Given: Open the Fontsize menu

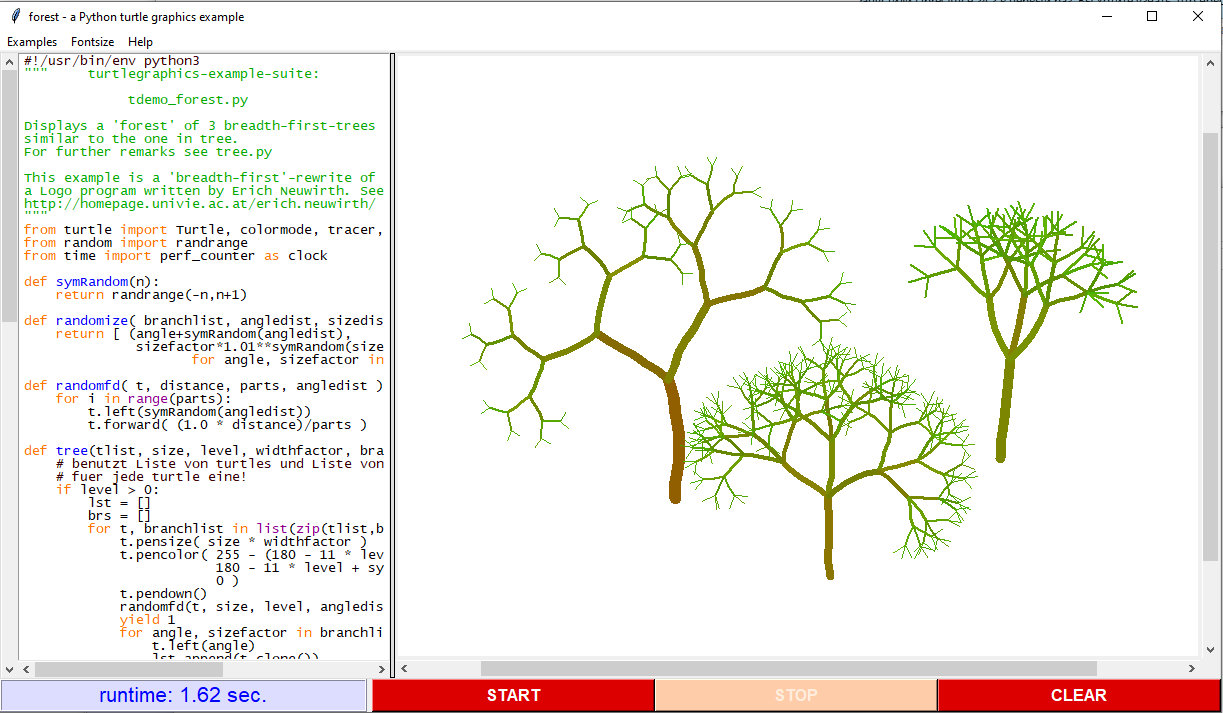Looking at the screenshot, I should (92, 42).
